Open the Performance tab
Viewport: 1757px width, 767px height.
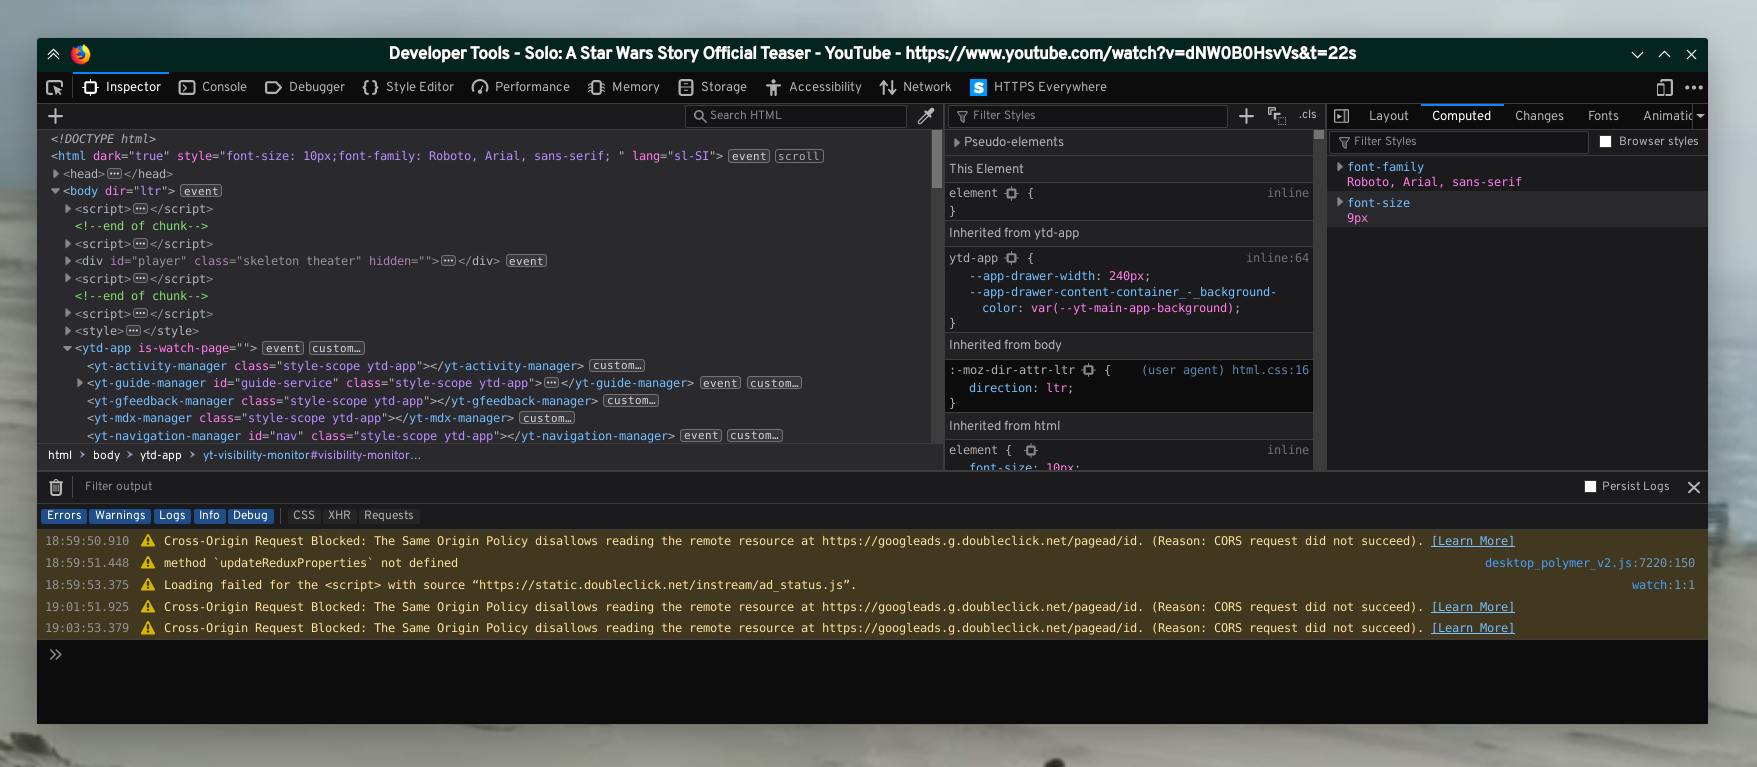[520, 88]
